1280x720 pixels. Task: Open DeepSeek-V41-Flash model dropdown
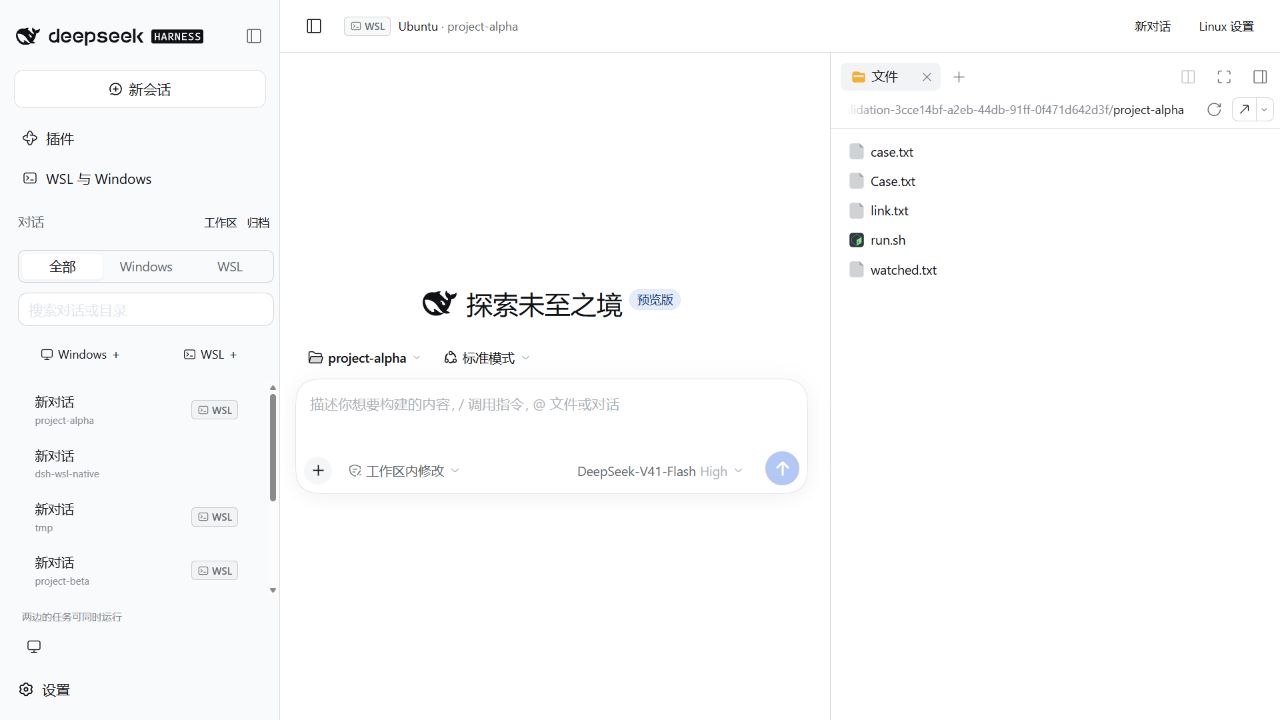tap(660, 471)
